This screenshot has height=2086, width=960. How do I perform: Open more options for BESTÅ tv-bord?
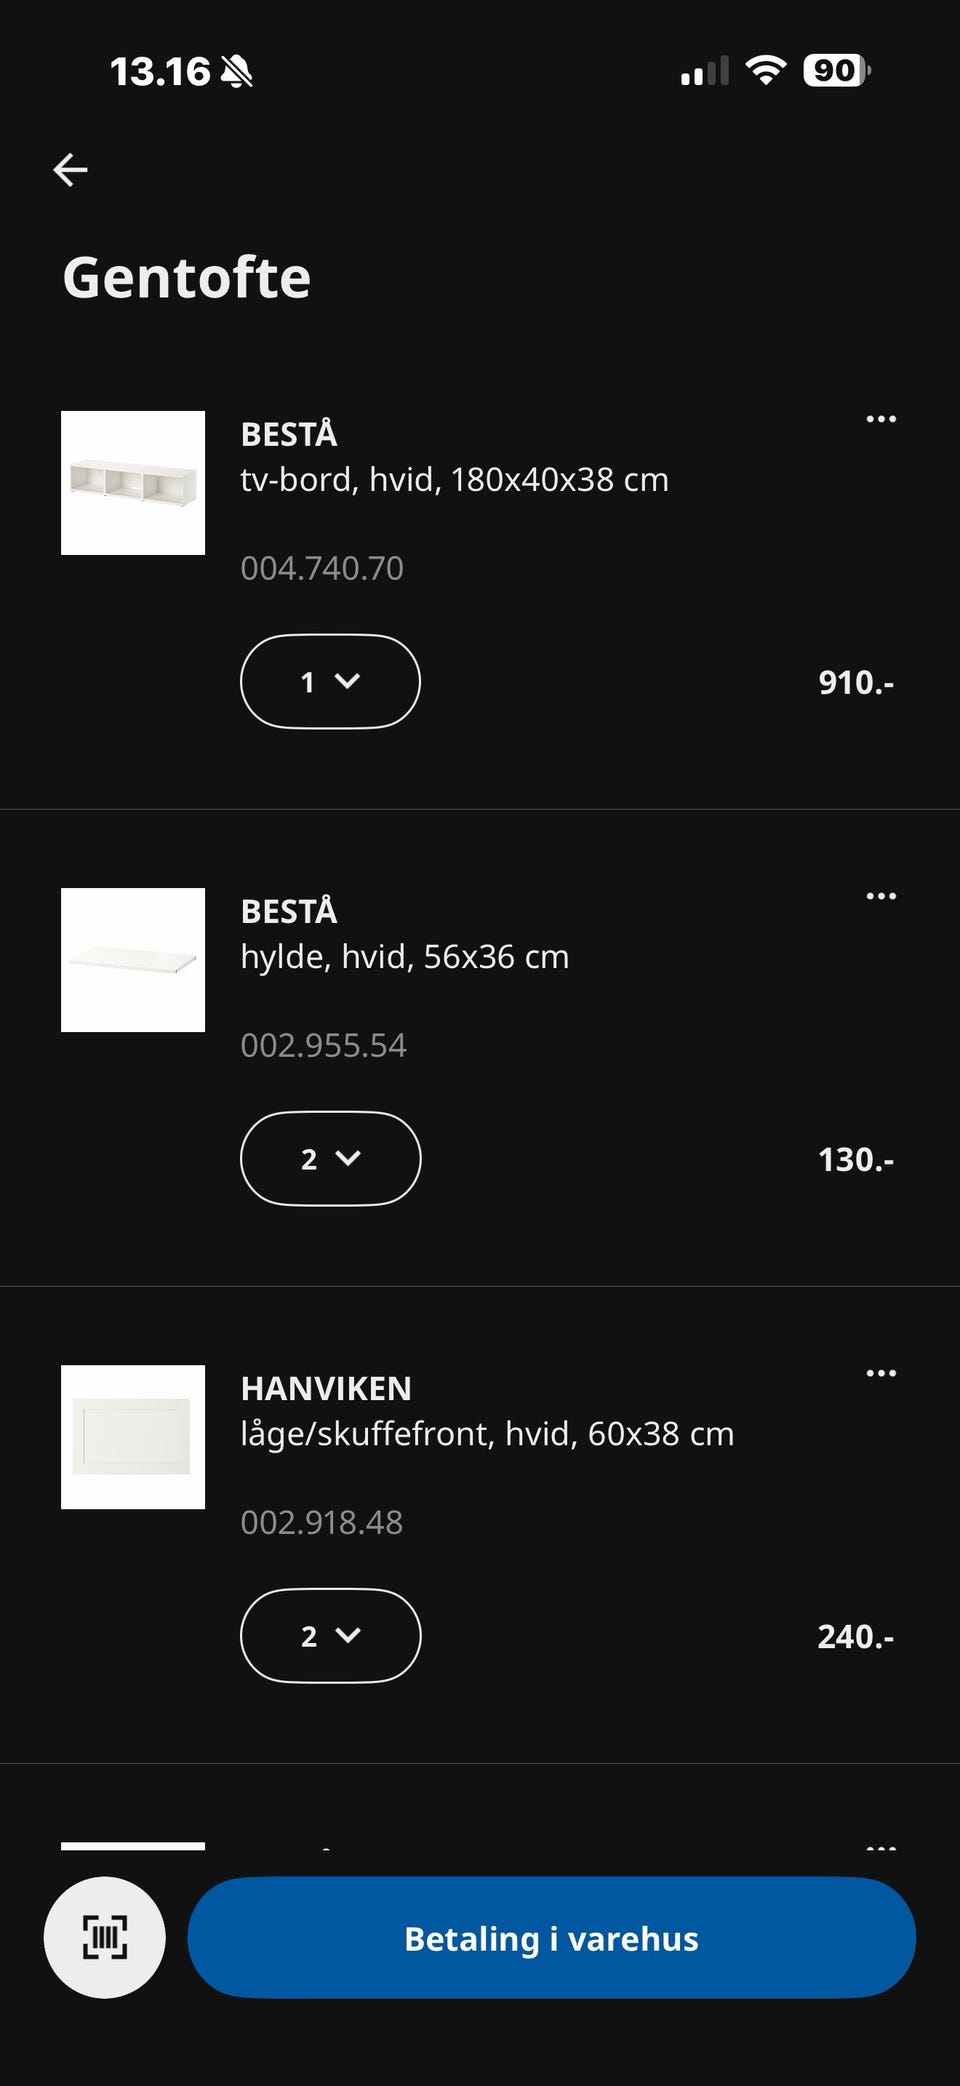pos(881,419)
